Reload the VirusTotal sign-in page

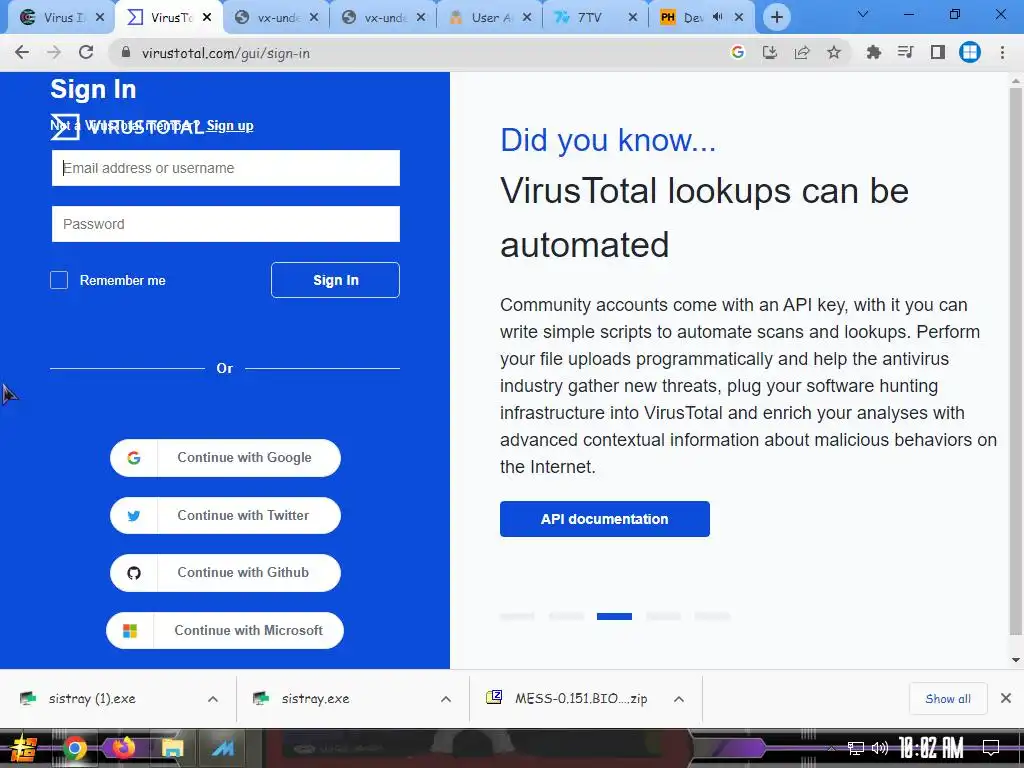pyautogui.click(x=86, y=52)
